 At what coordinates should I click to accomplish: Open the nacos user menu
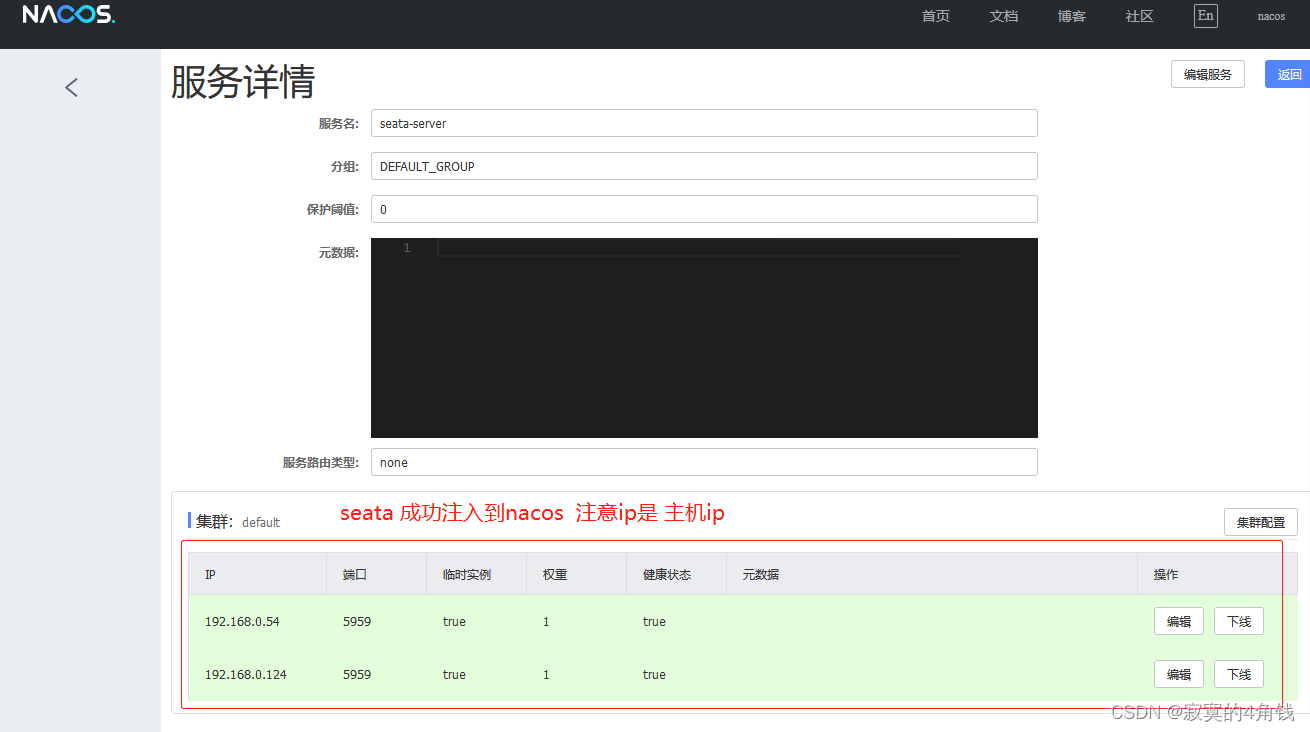pyautogui.click(x=1271, y=16)
